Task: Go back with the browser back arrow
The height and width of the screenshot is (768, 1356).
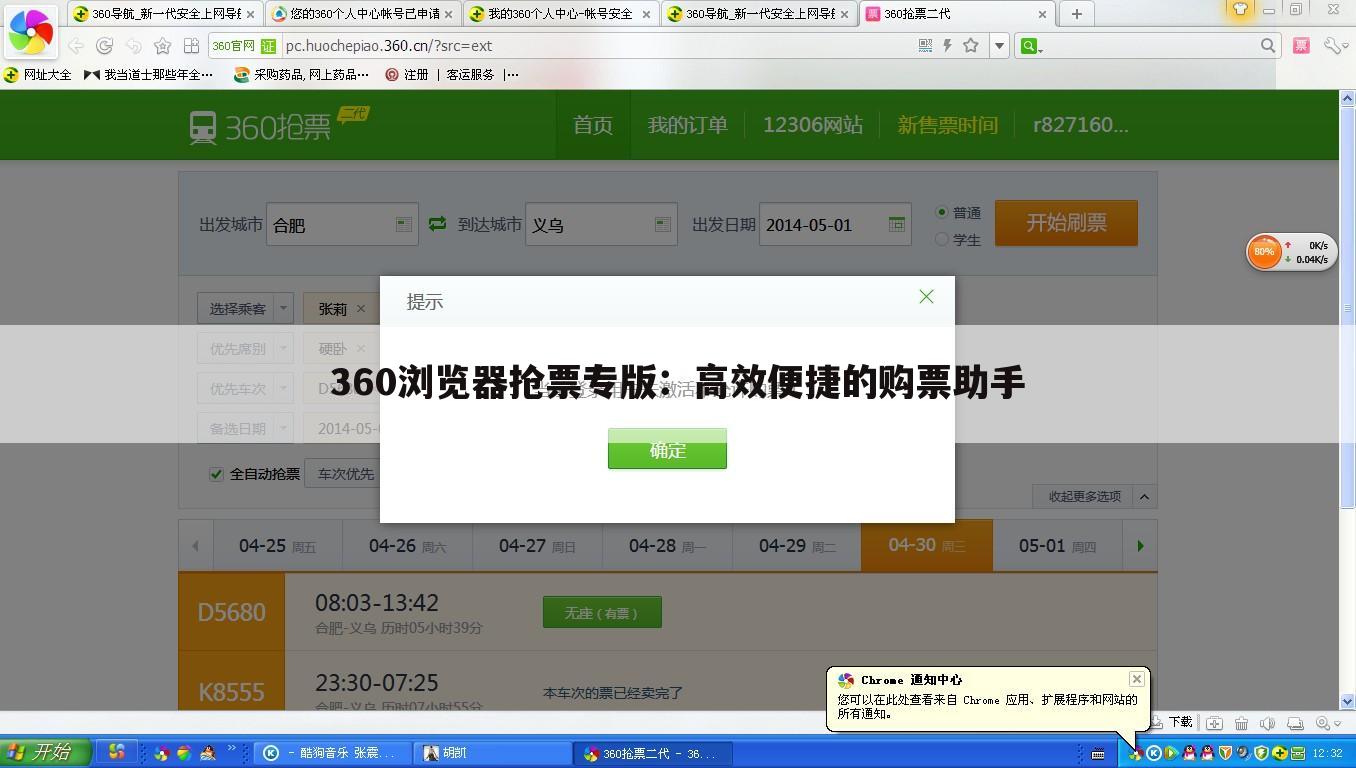Action: coord(76,45)
